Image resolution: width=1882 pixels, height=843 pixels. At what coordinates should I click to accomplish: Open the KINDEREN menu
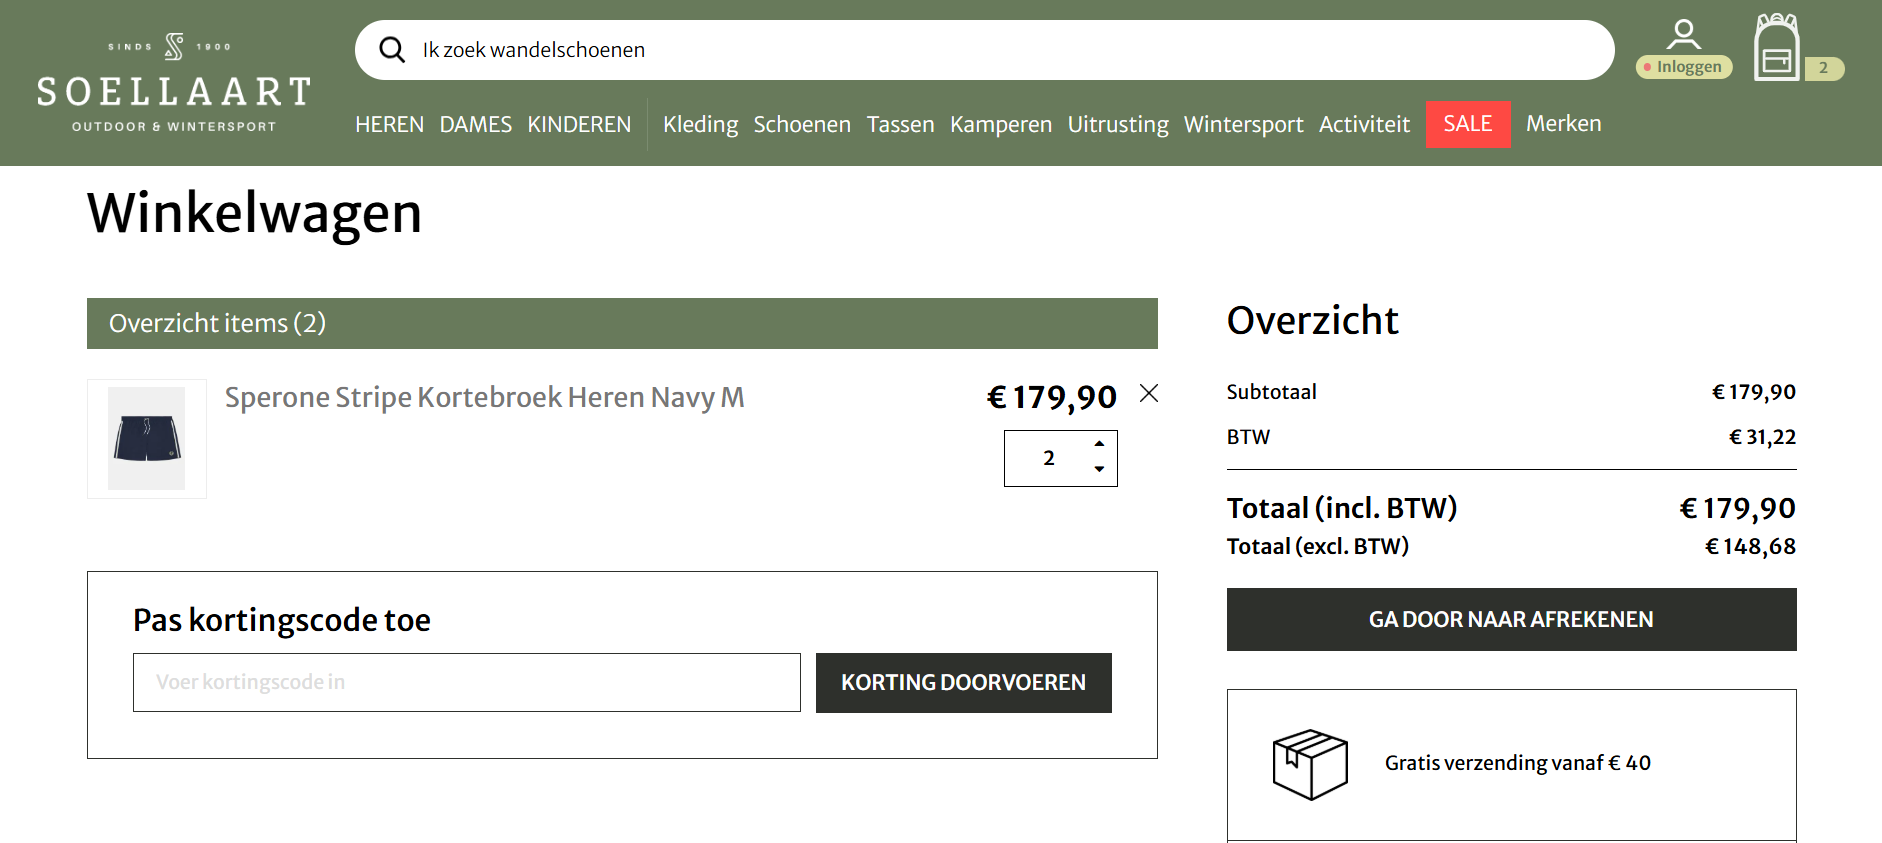click(579, 124)
